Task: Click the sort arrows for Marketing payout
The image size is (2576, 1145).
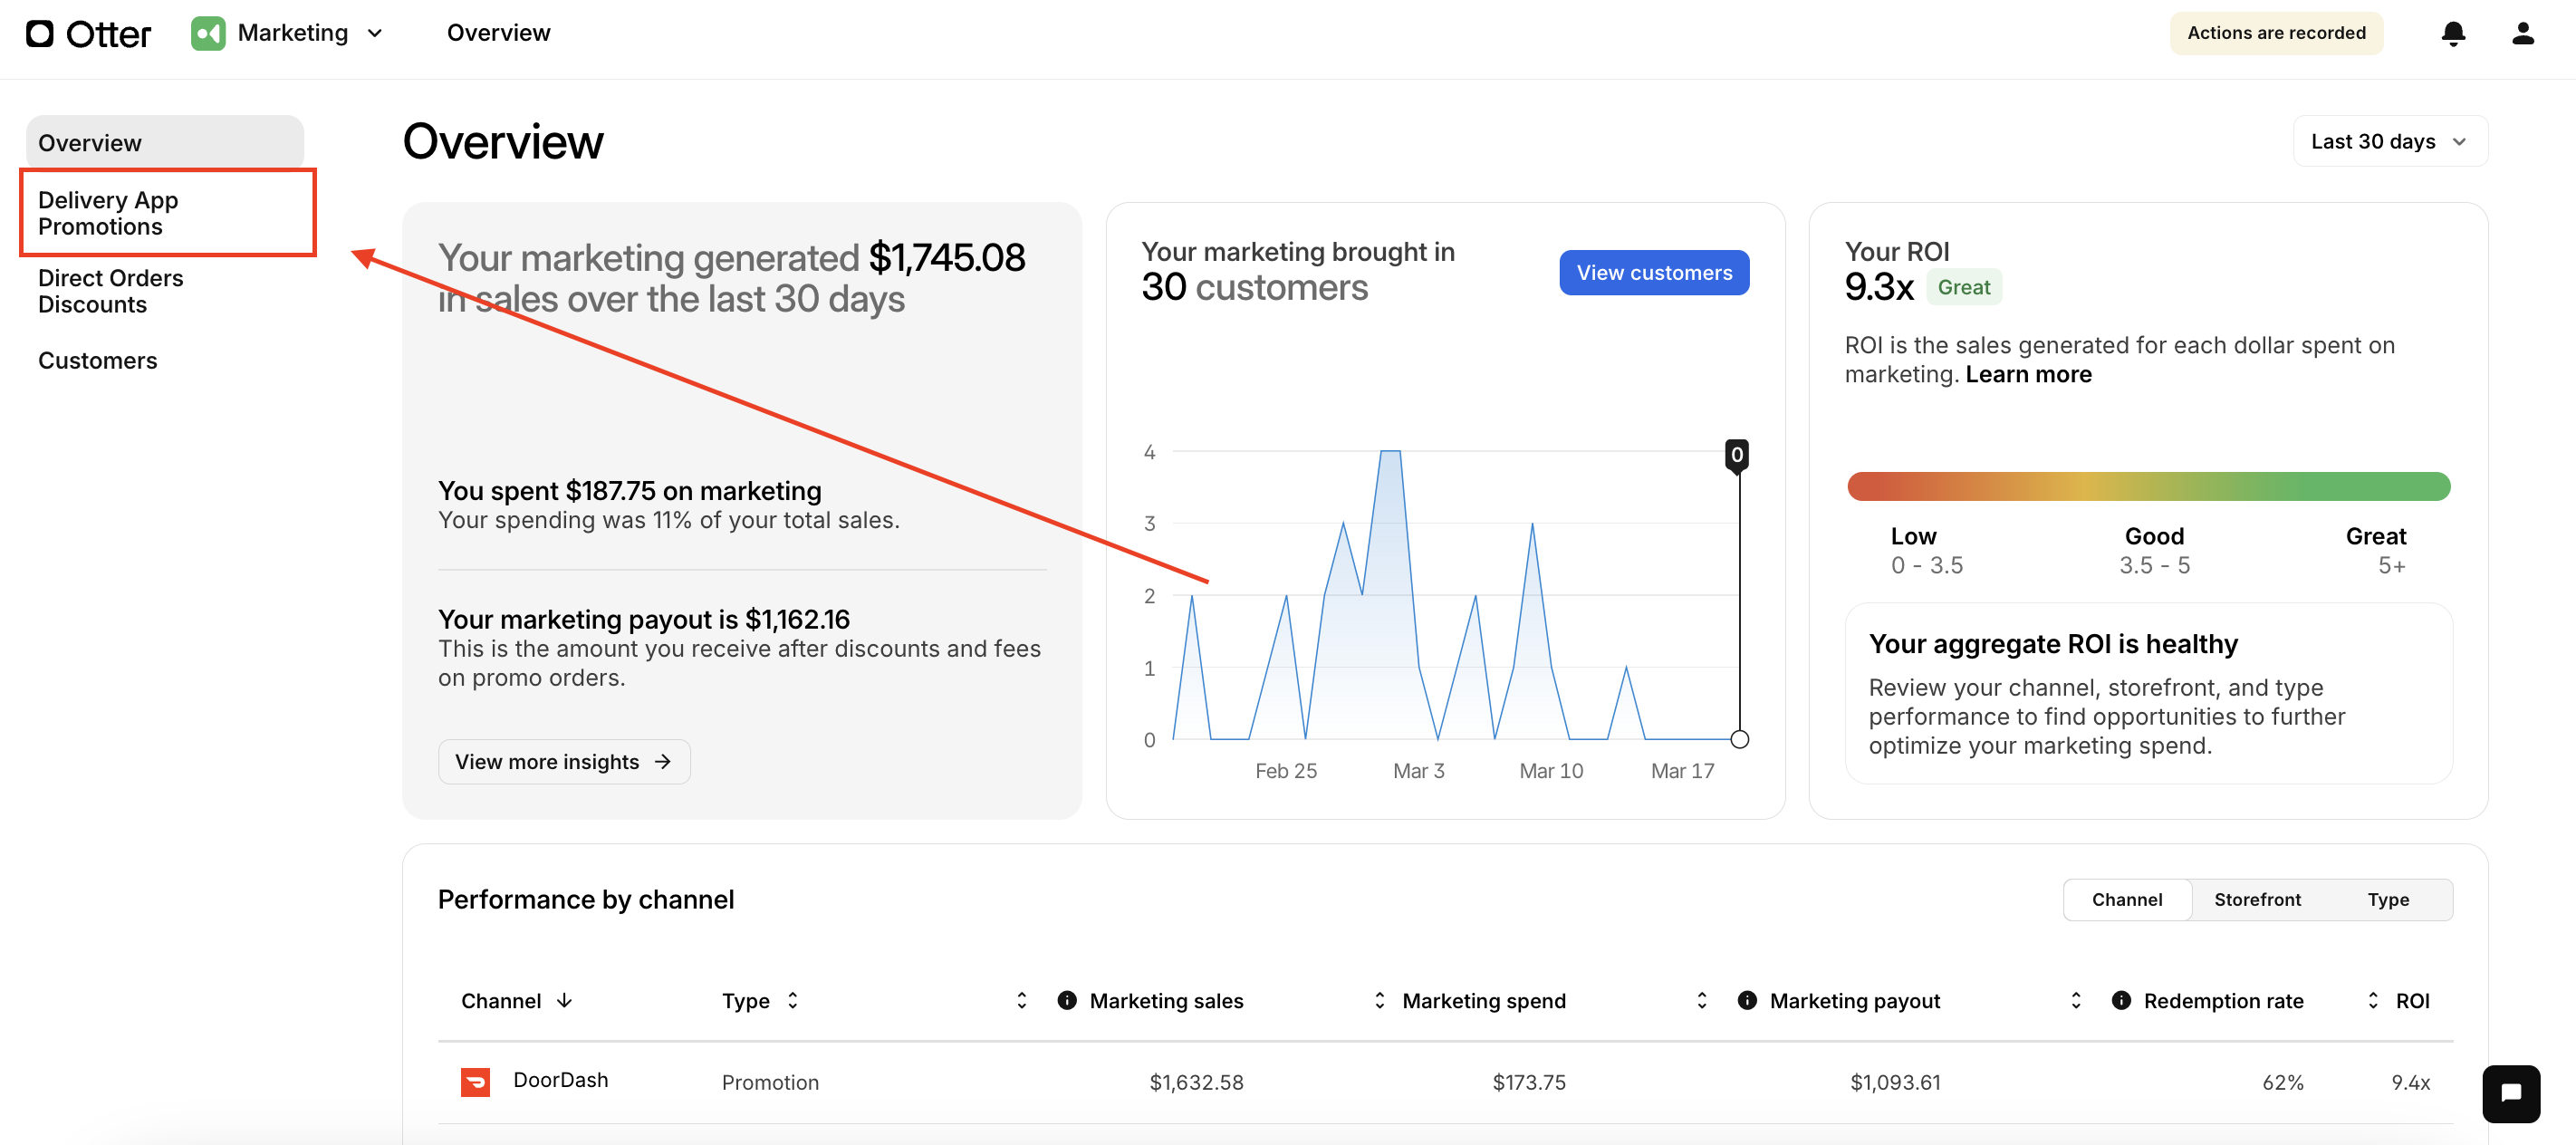Action: (x=1701, y=1000)
